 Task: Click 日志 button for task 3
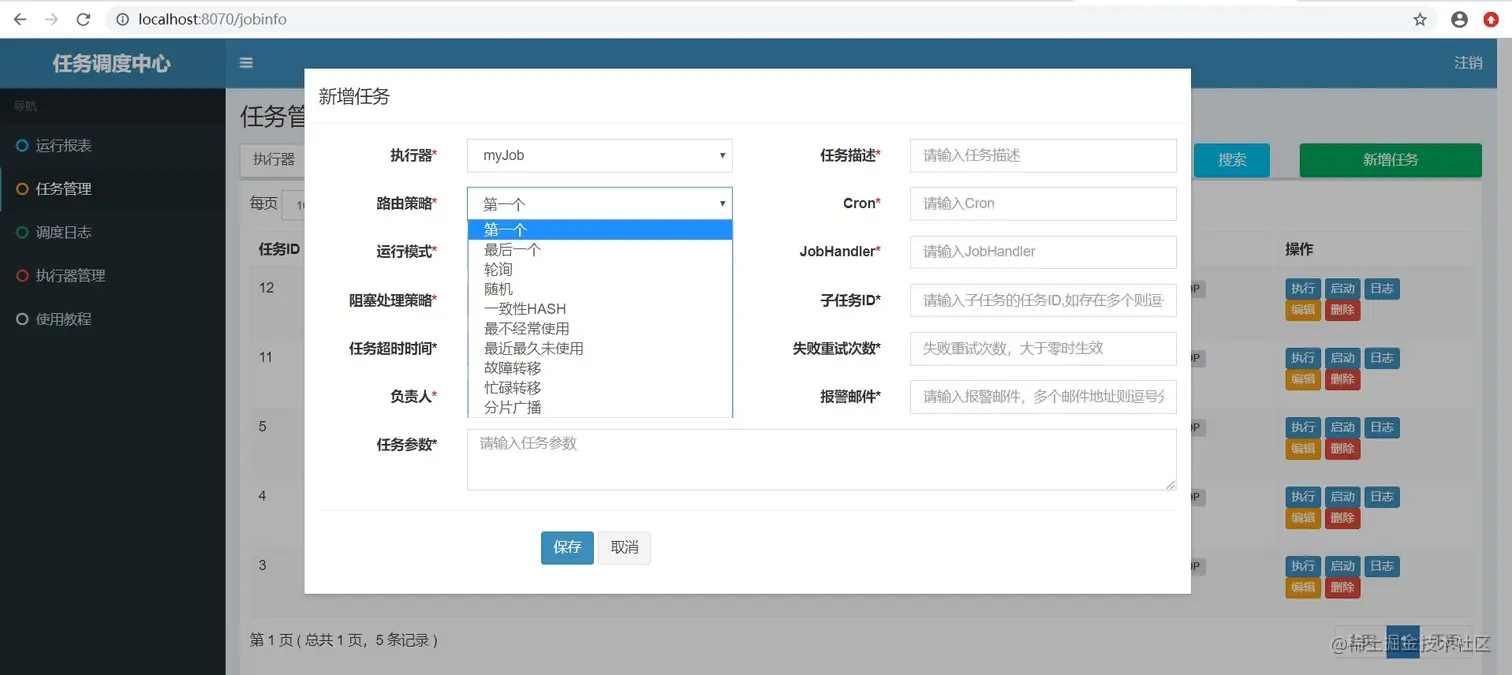pyautogui.click(x=1382, y=566)
